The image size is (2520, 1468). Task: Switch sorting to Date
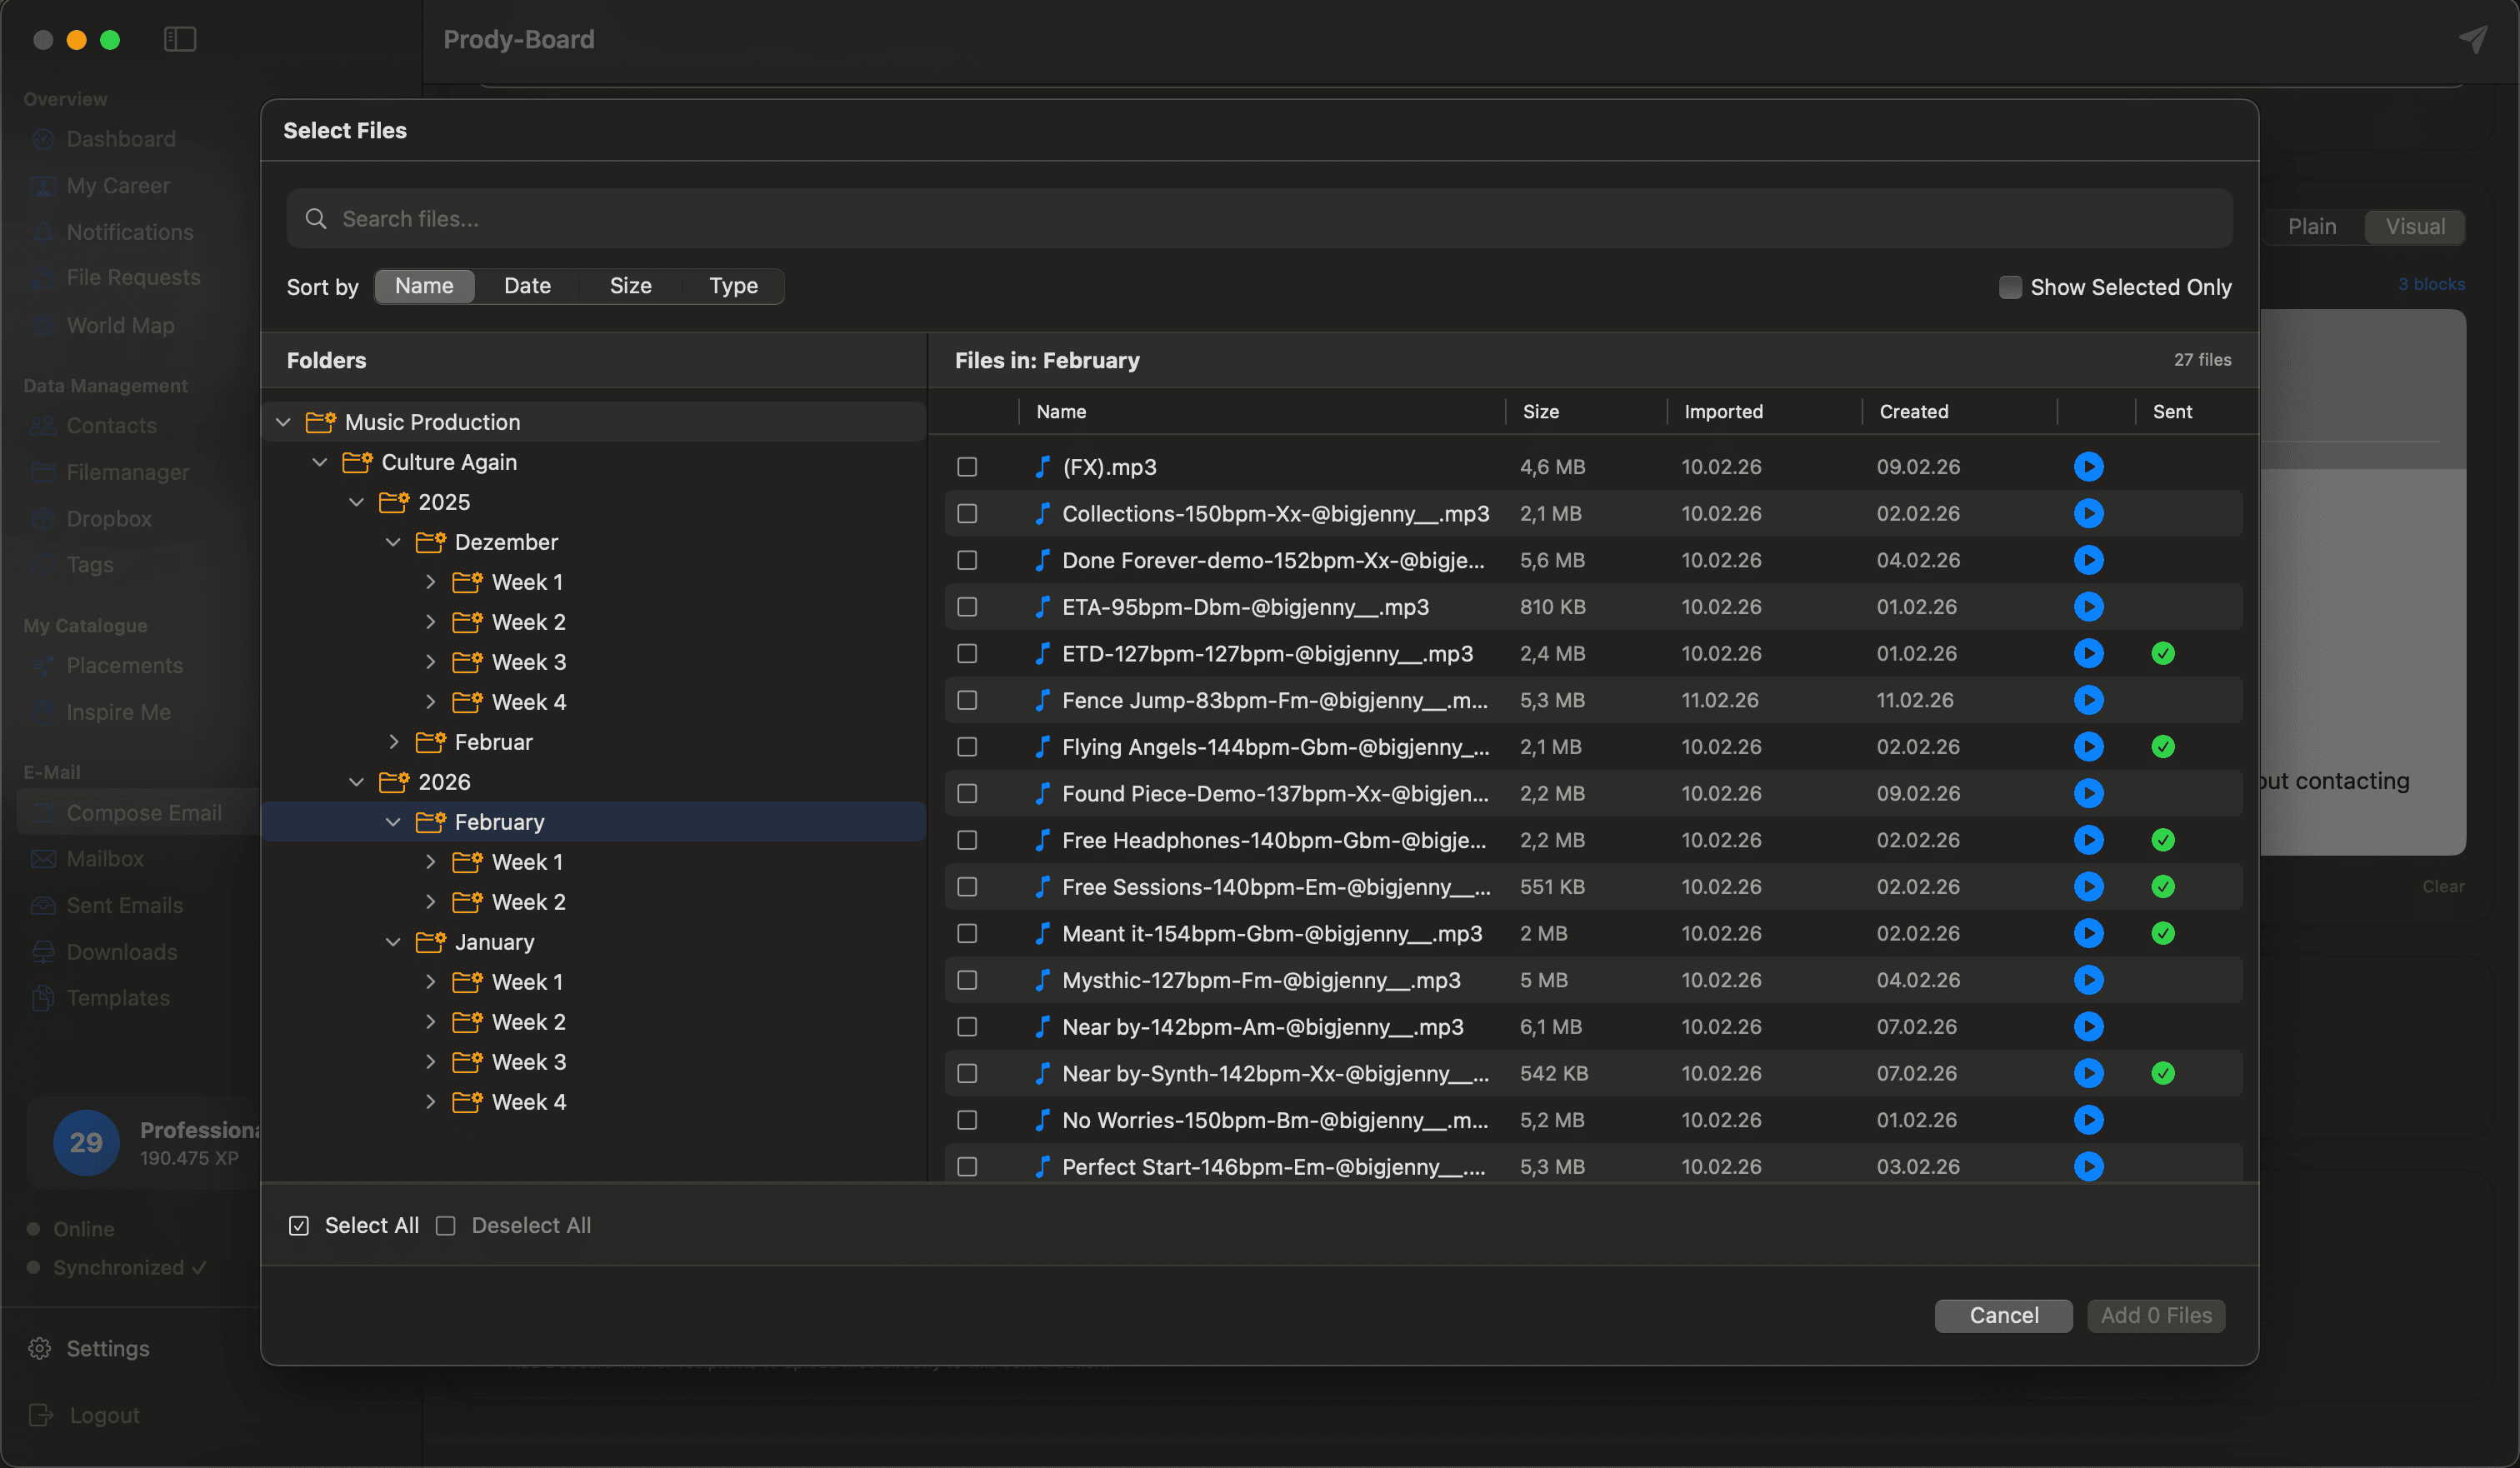527,286
